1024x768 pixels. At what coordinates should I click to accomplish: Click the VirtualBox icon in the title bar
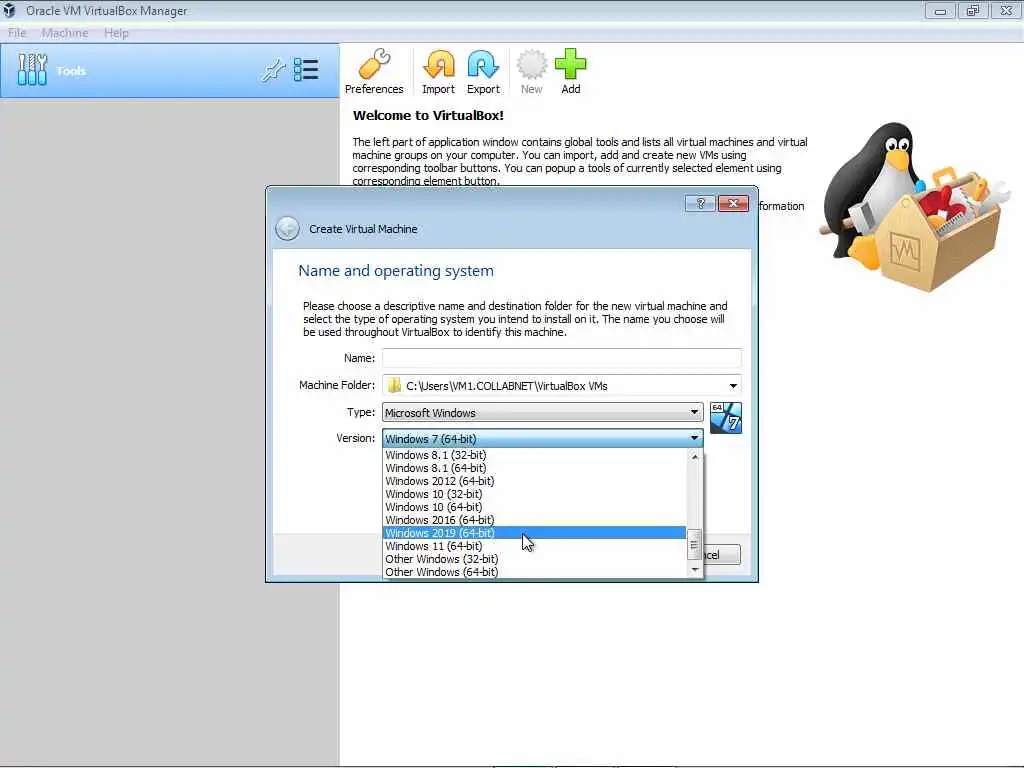tap(9, 10)
